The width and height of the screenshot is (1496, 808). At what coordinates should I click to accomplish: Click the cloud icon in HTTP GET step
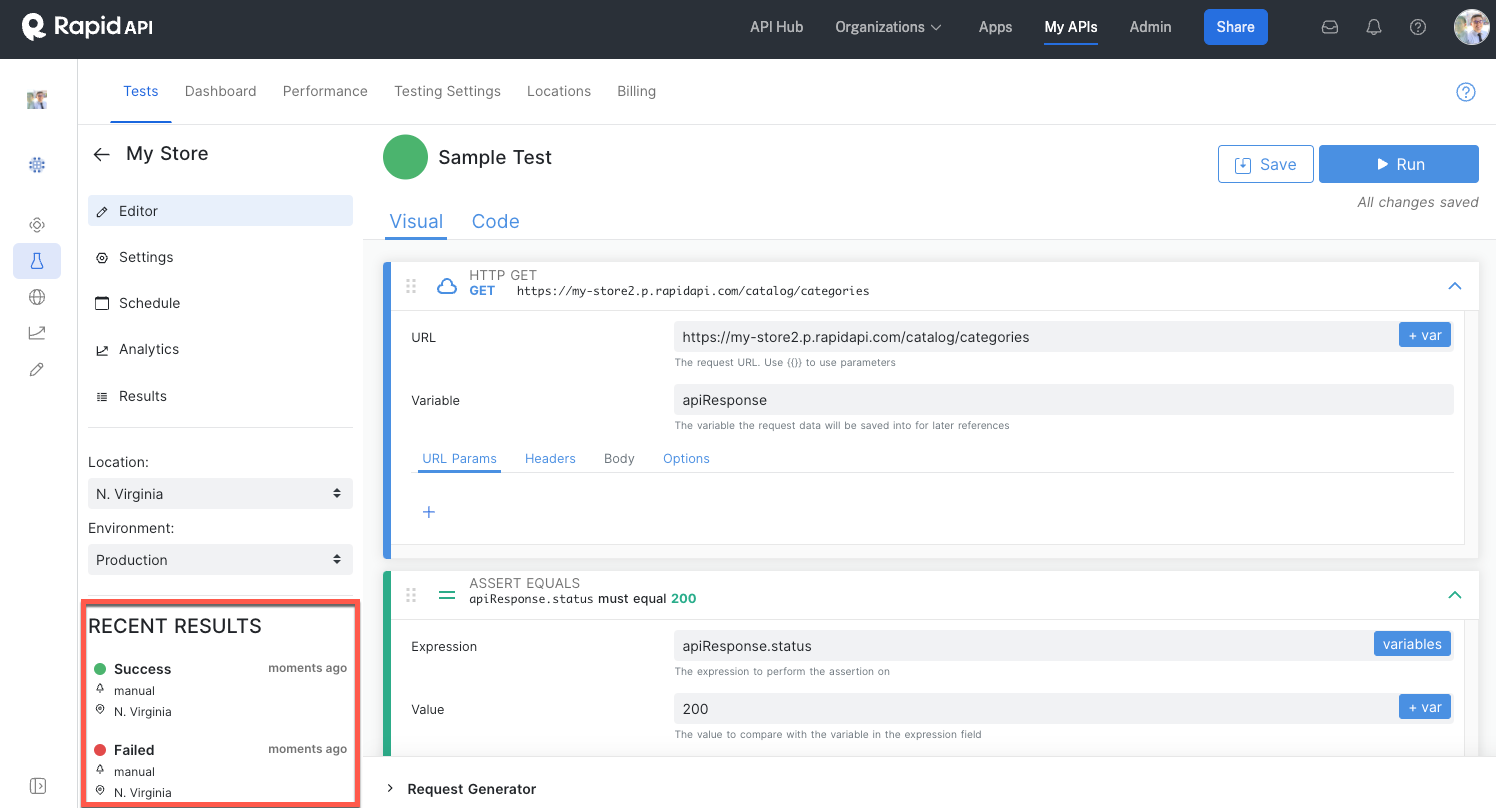pos(447,286)
